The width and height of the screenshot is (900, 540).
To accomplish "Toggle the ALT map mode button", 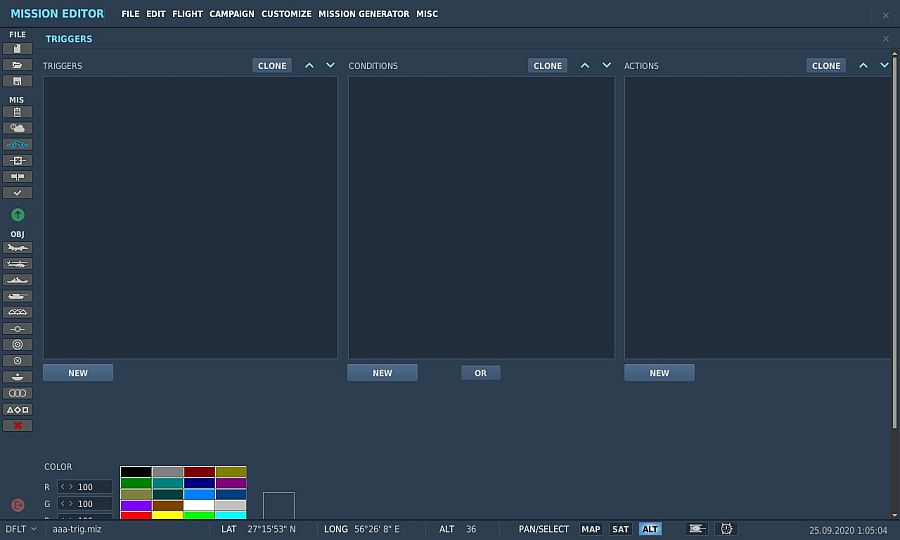I will coord(650,529).
